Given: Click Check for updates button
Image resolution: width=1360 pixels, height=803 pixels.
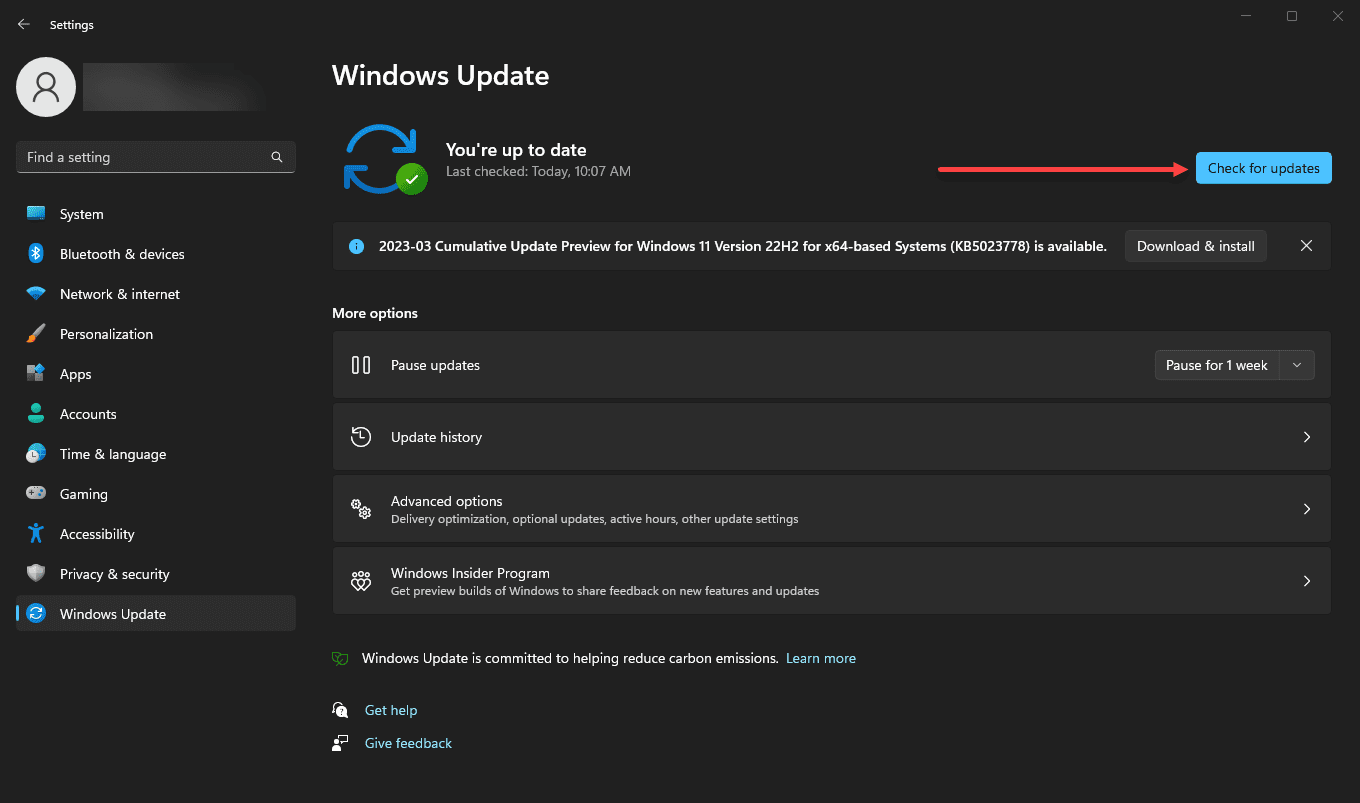Looking at the screenshot, I should (1264, 168).
